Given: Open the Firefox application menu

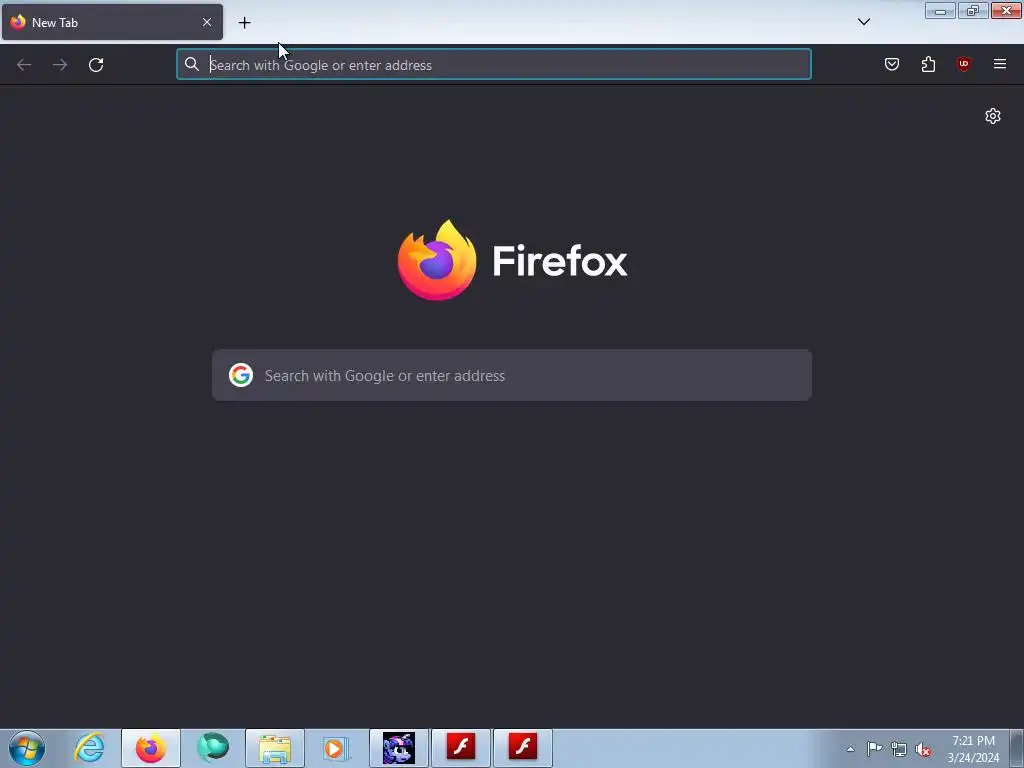Looking at the screenshot, I should [1000, 64].
